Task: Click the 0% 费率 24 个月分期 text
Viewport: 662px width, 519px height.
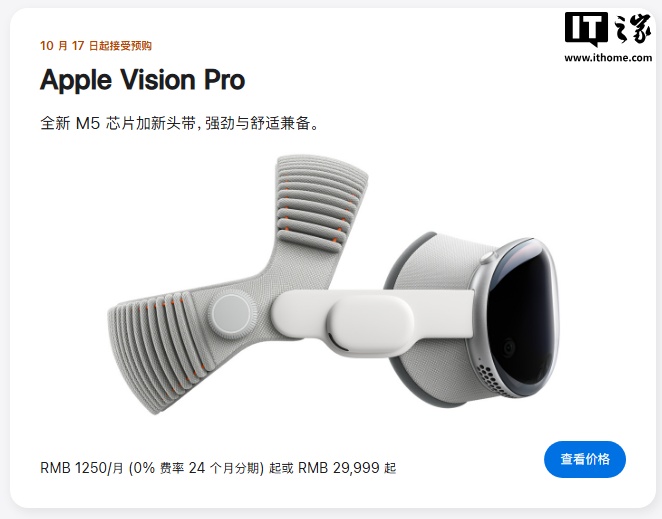Action: pyautogui.click(x=196, y=468)
